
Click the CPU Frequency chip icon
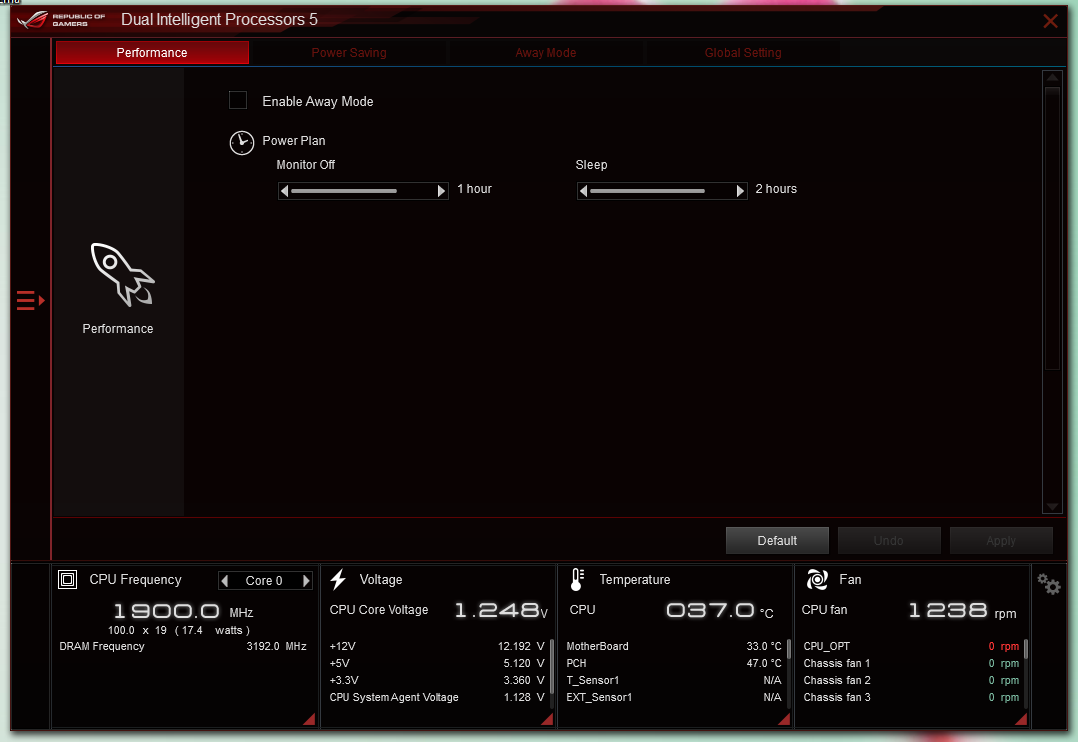67,580
